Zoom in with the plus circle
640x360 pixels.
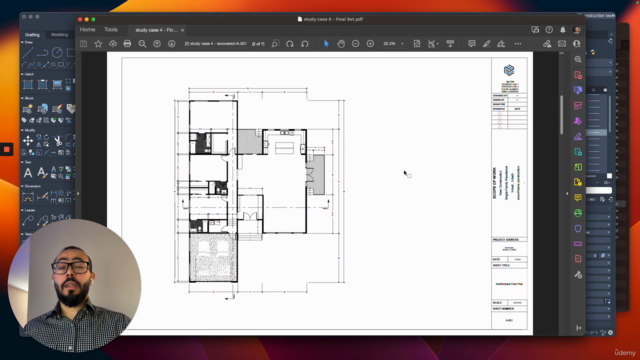[x=370, y=44]
